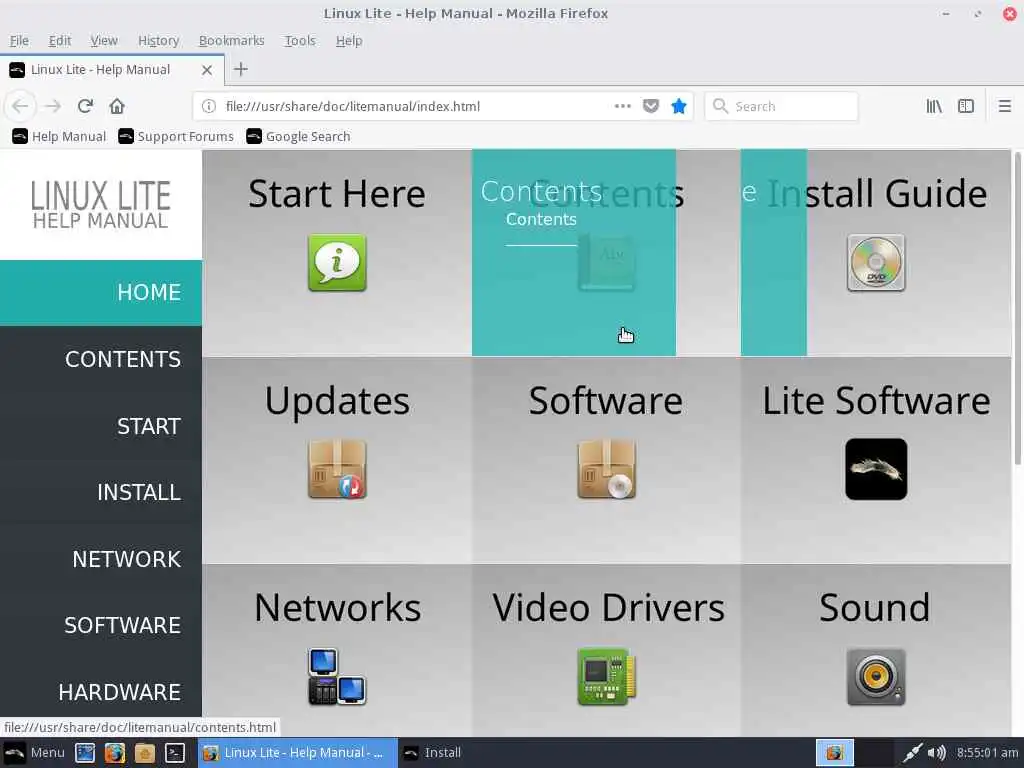Toggle the bookmark star
Image resolution: width=1024 pixels, height=768 pixels.
pyautogui.click(x=679, y=106)
